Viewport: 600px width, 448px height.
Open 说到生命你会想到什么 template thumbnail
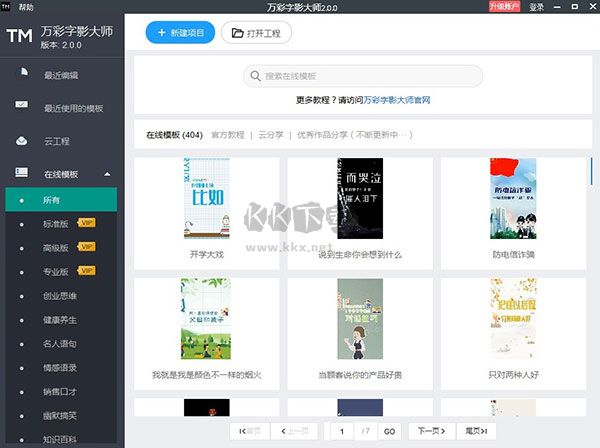pyautogui.click(x=360, y=198)
